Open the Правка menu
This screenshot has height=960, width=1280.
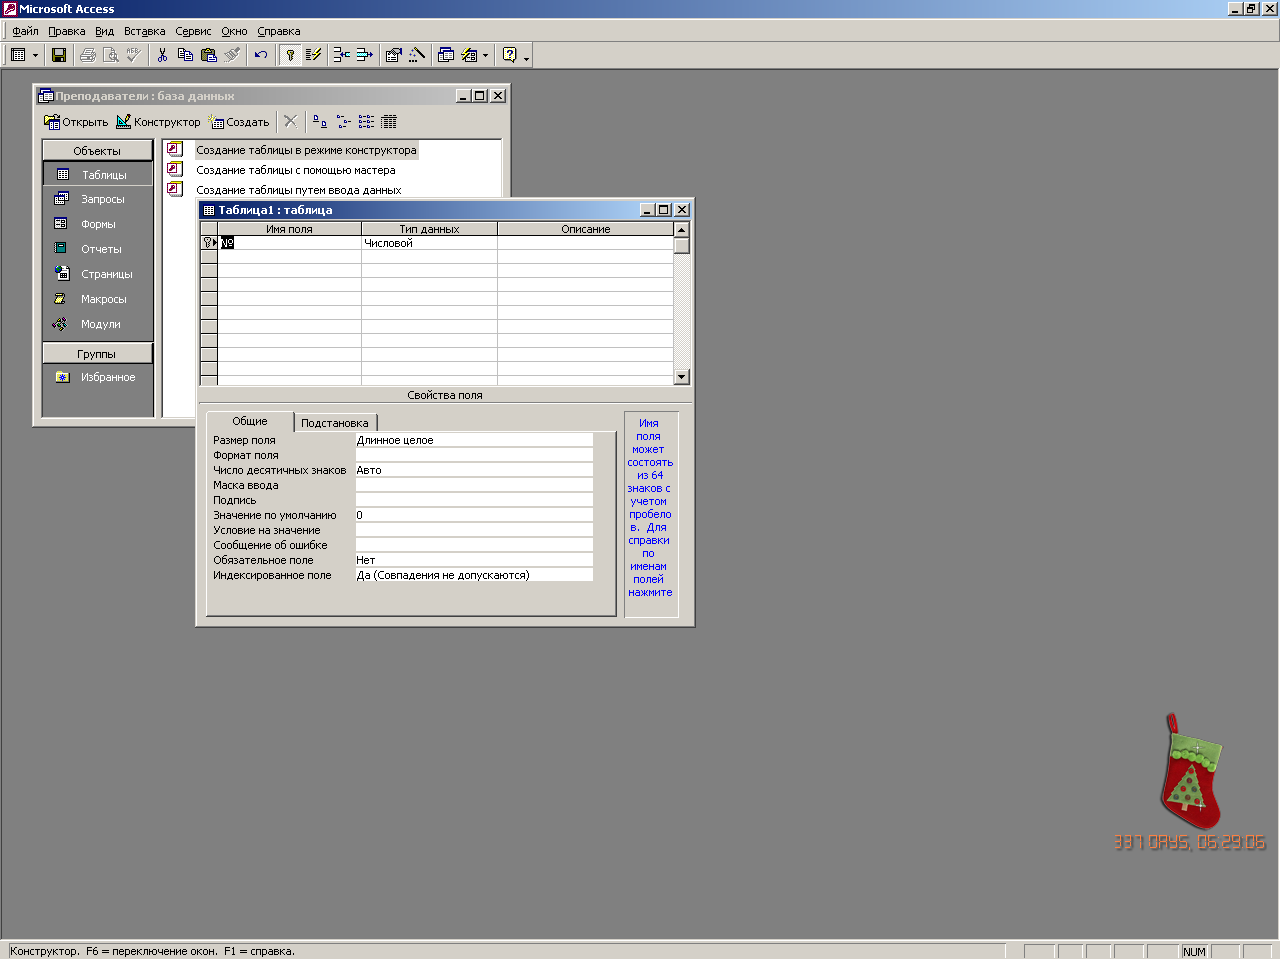67,31
